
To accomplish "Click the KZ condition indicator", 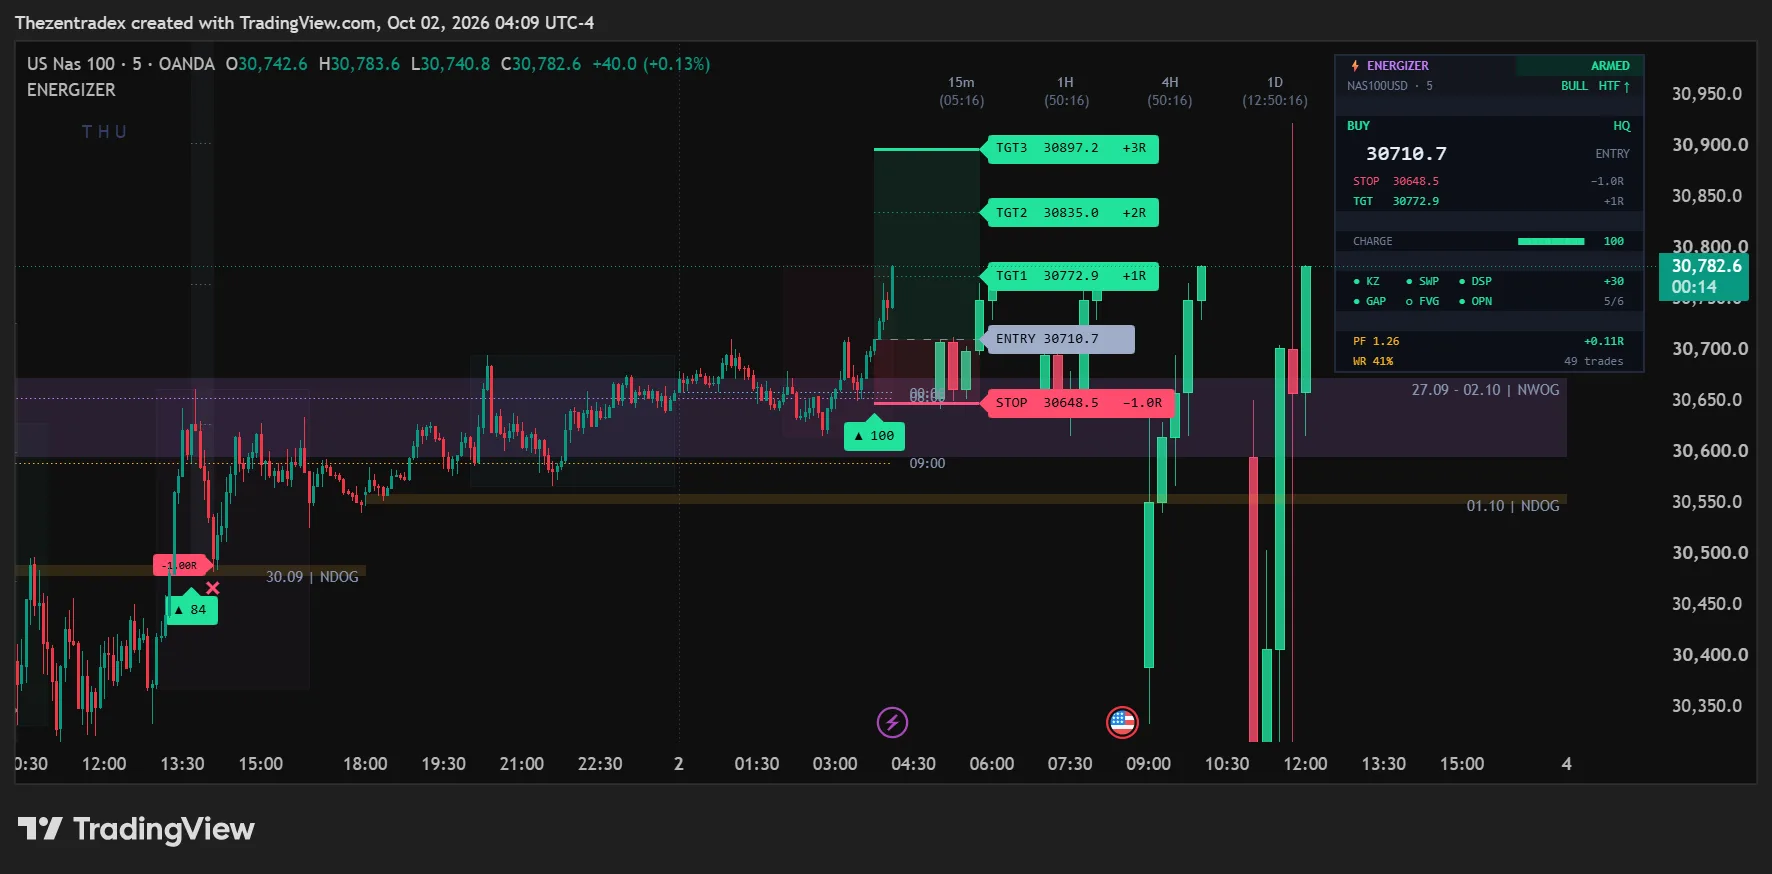I will pyautogui.click(x=1366, y=281).
